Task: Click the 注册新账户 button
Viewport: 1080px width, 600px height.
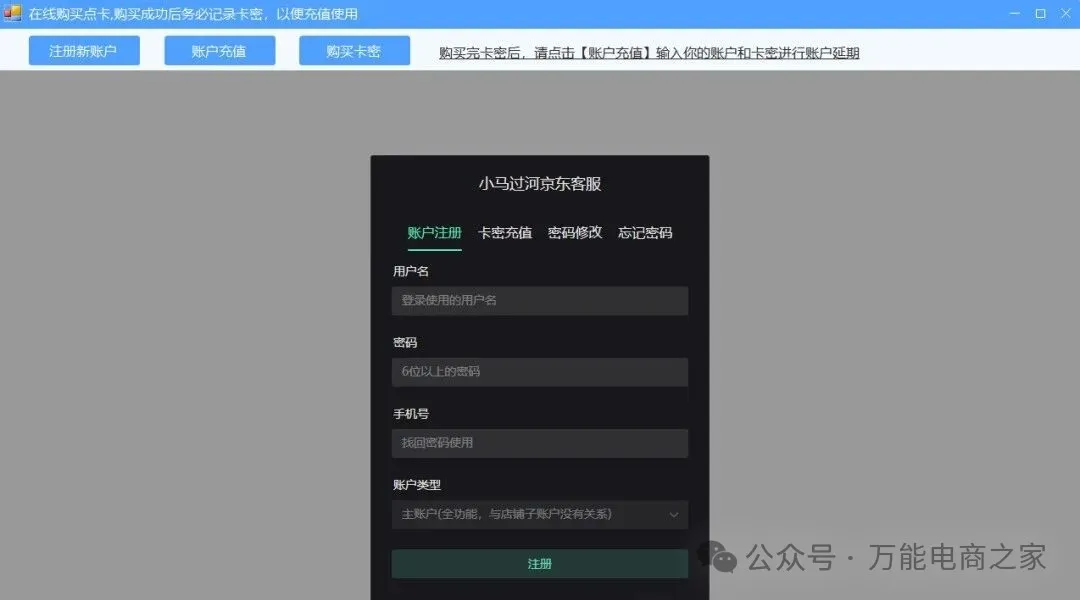Action: [84, 51]
